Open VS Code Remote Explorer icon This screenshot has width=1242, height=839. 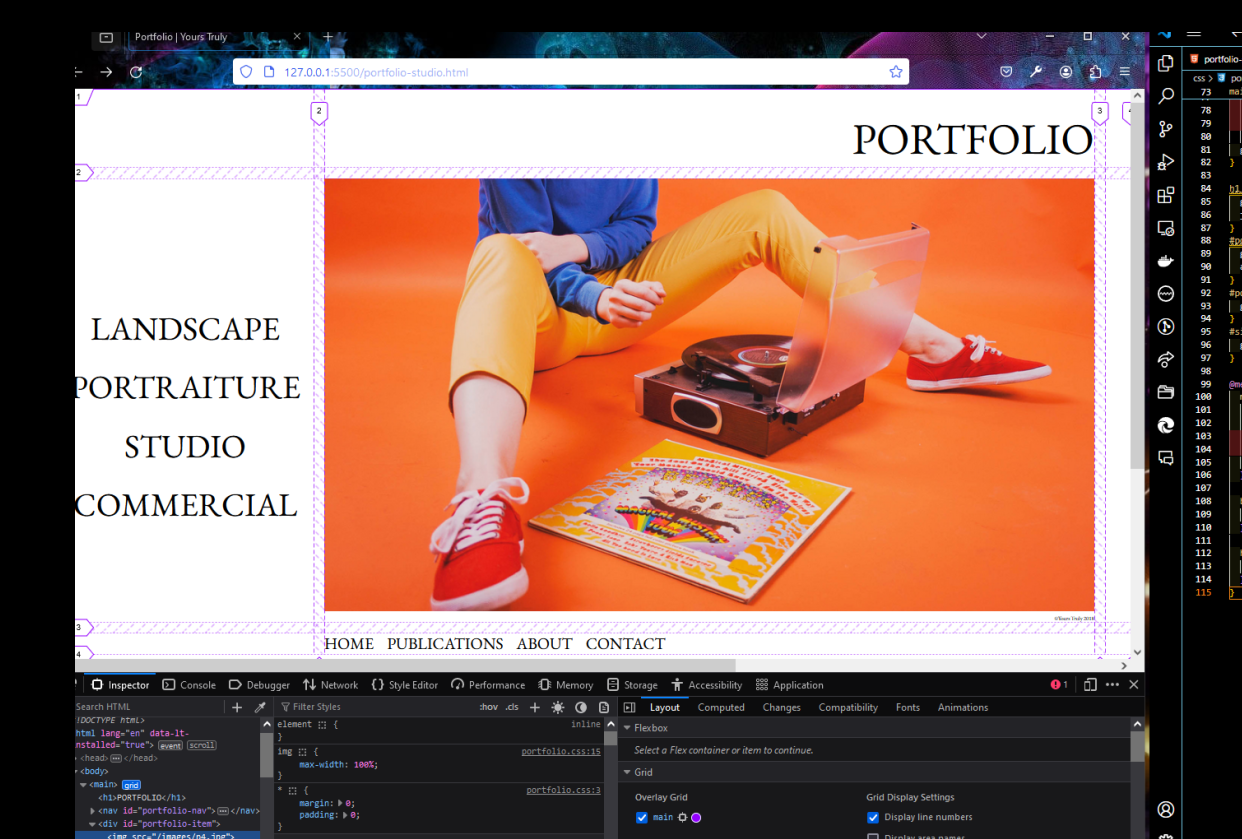pos(1166,228)
